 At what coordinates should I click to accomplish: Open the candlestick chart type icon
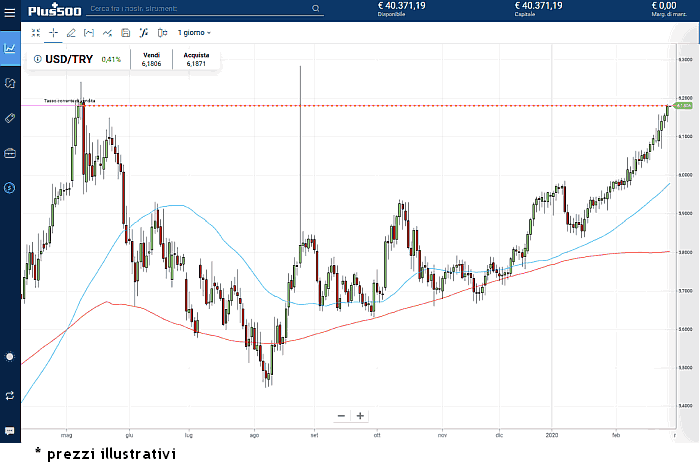pyautogui.click(x=162, y=32)
